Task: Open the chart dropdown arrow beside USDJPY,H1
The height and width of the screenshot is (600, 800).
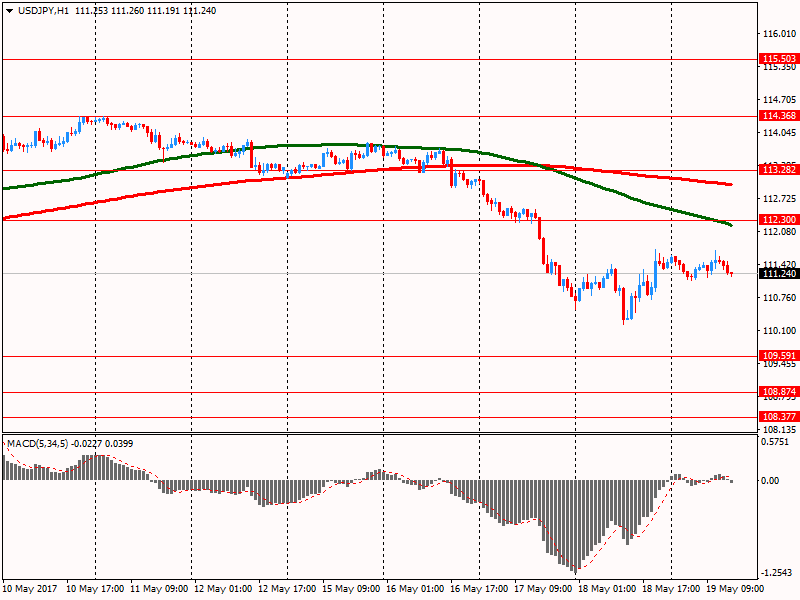Action: 9,11
